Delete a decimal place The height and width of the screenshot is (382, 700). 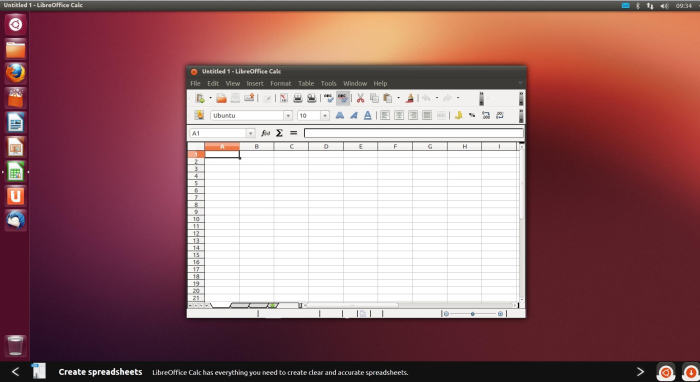click(x=500, y=116)
